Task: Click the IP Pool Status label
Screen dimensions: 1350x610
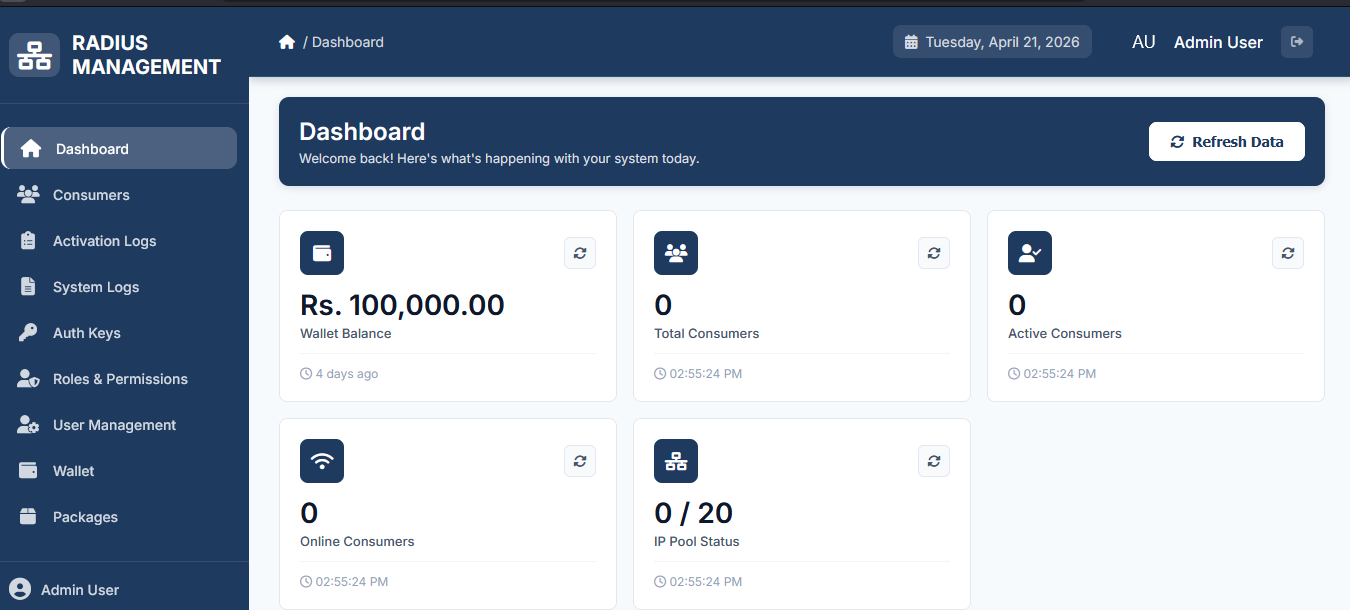Action: [697, 541]
